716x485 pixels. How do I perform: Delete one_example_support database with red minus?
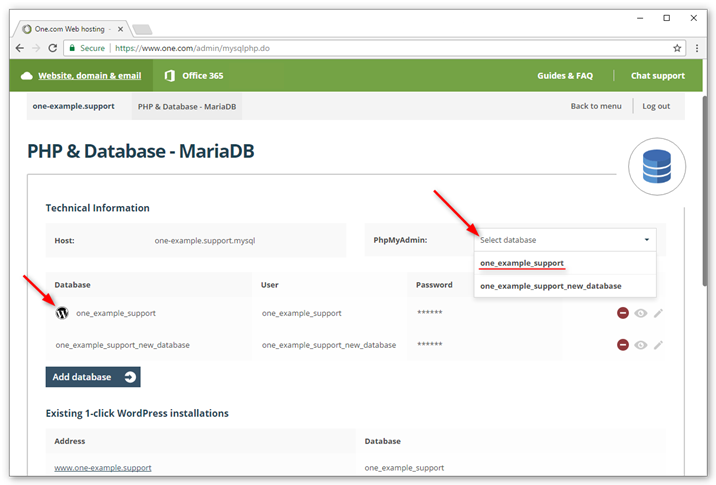[623, 313]
